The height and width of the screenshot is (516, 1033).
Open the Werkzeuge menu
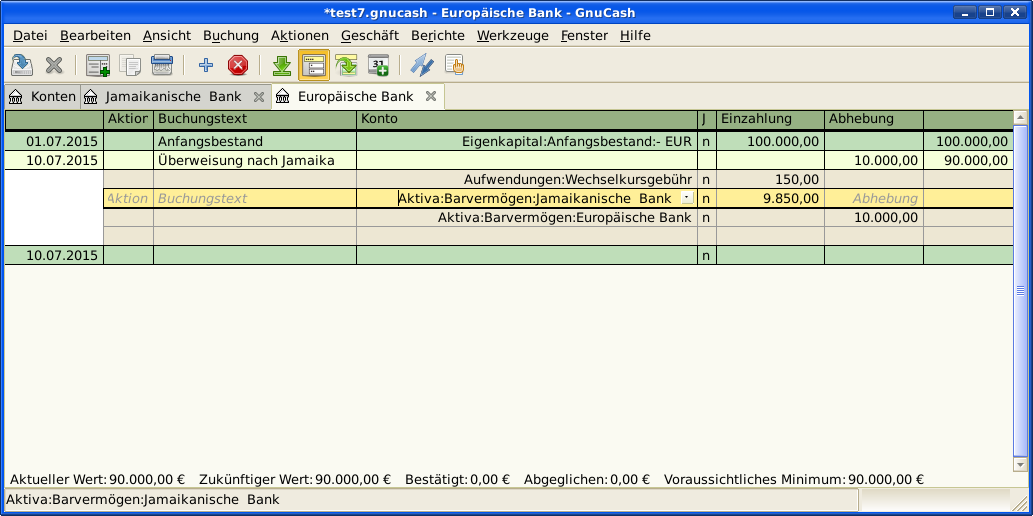[512, 35]
